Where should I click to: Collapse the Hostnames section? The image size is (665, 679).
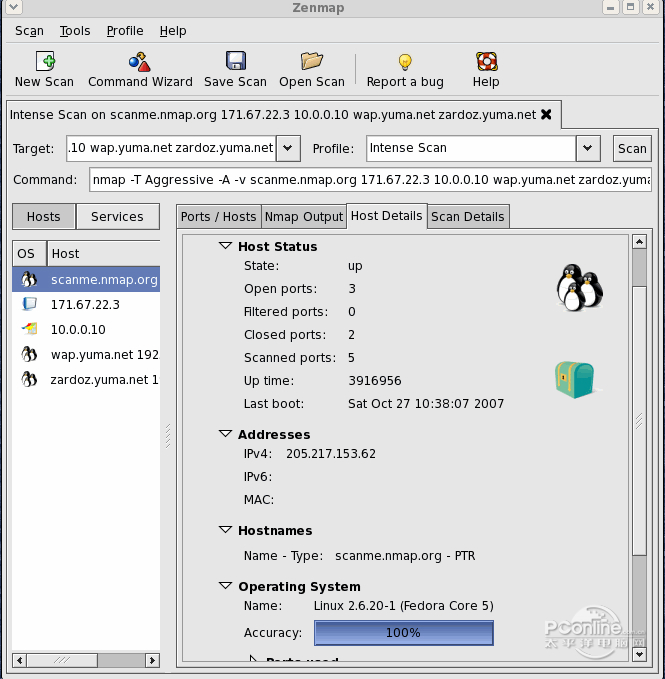point(225,530)
